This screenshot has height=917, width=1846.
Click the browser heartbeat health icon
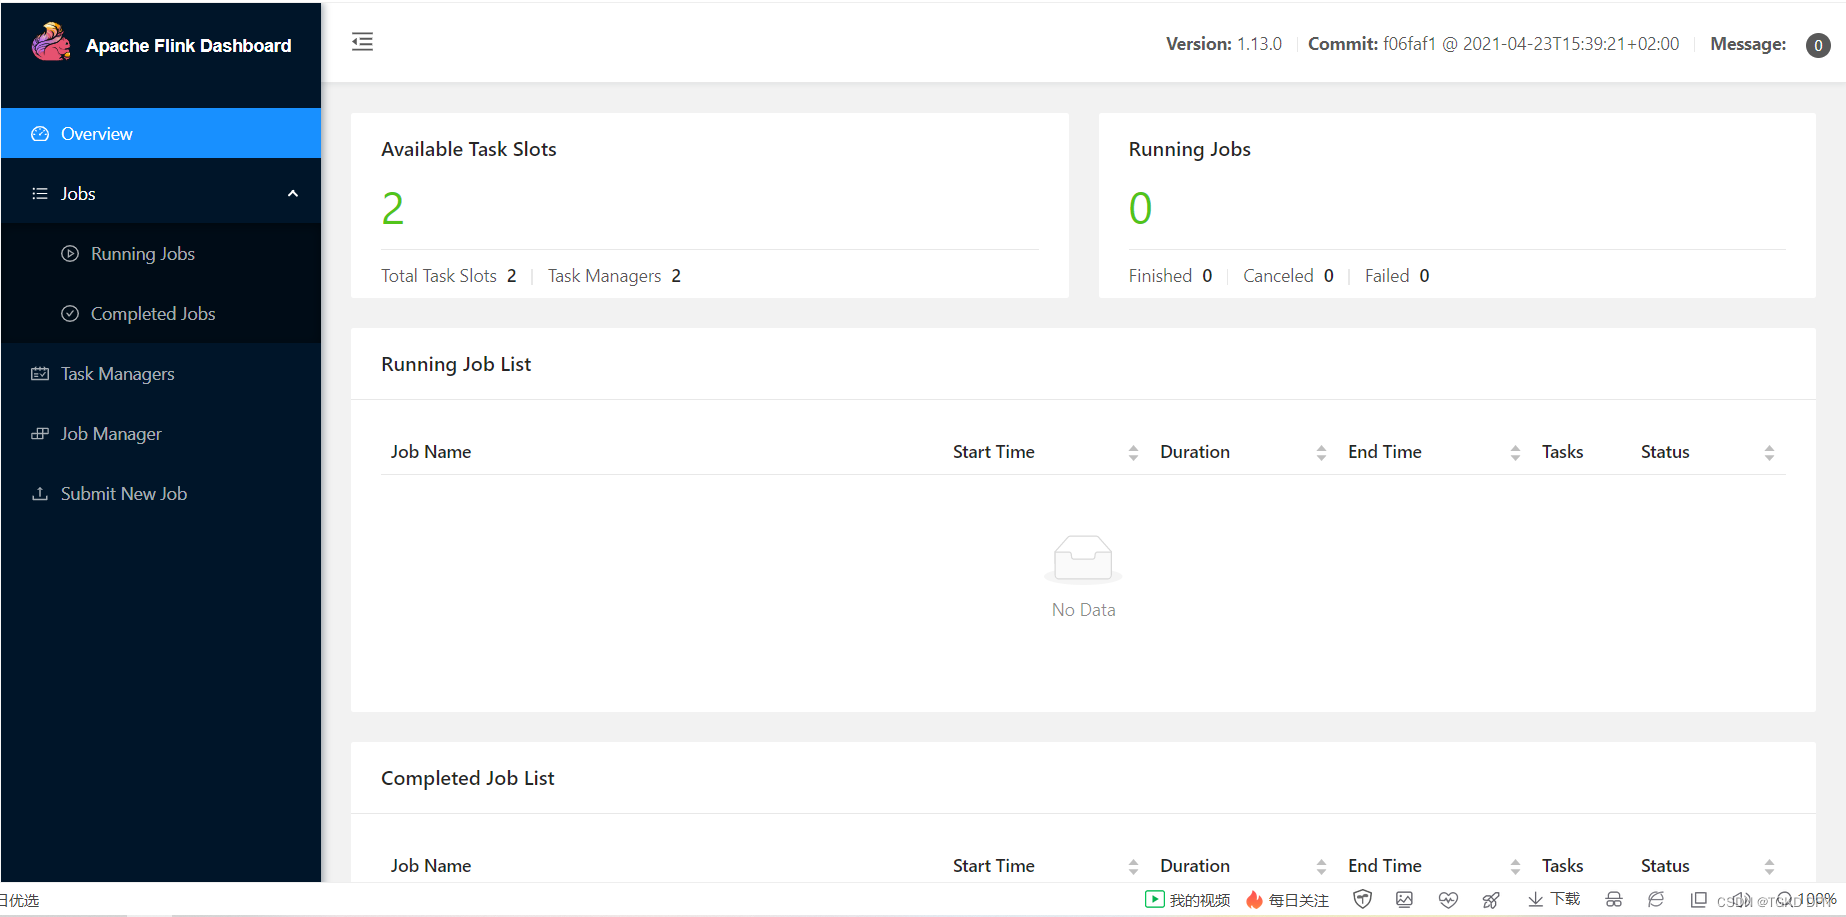[x=1448, y=899]
